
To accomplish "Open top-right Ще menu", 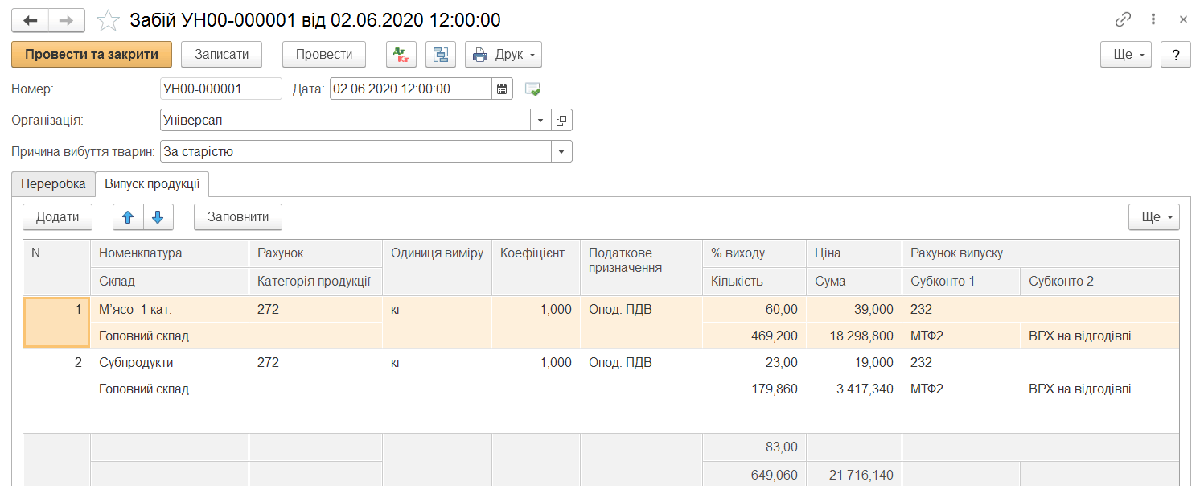I will pyautogui.click(x=1127, y=54).
